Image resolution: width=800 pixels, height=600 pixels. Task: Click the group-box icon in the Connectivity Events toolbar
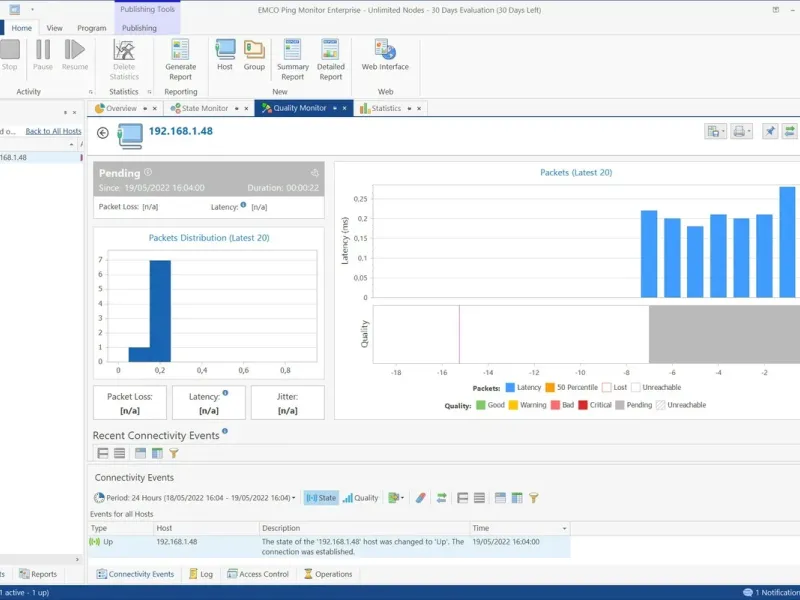(x=500, y=498)
